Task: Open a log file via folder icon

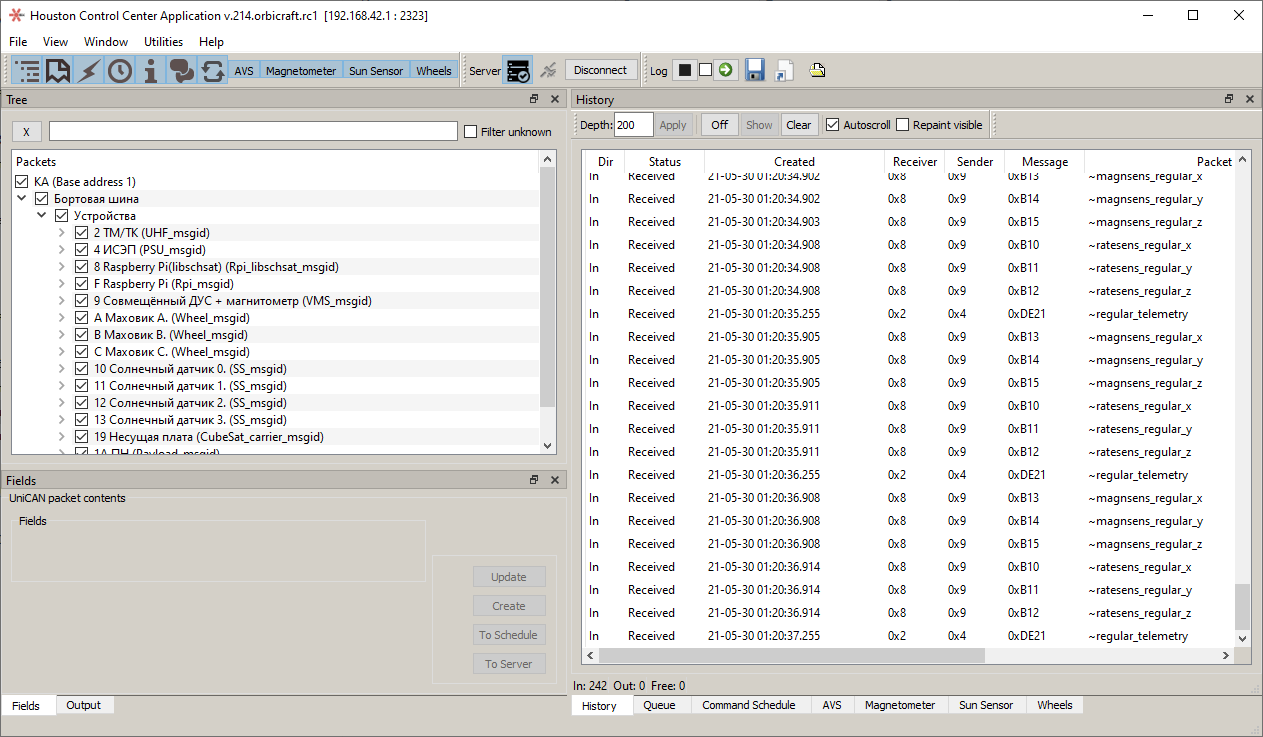Action: click(x=783, y=69)
